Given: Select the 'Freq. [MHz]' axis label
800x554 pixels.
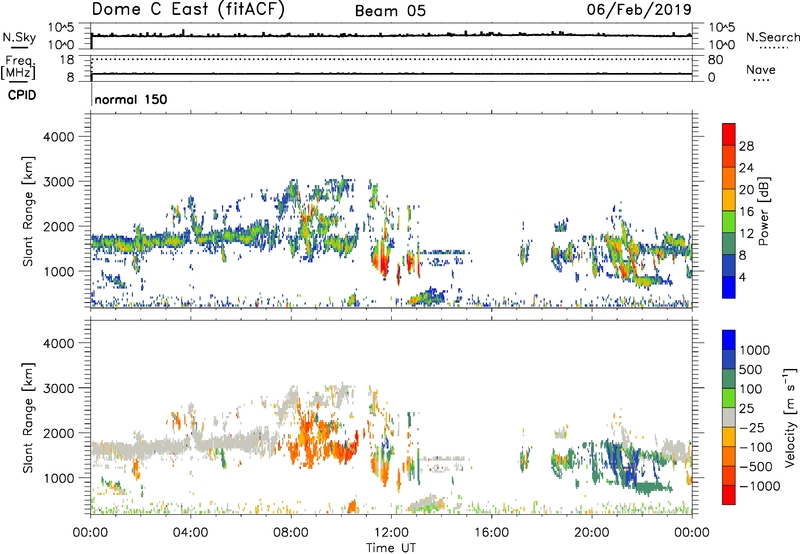Looking at the screenshot, I should pyautogui.click(x=18, y=67).
